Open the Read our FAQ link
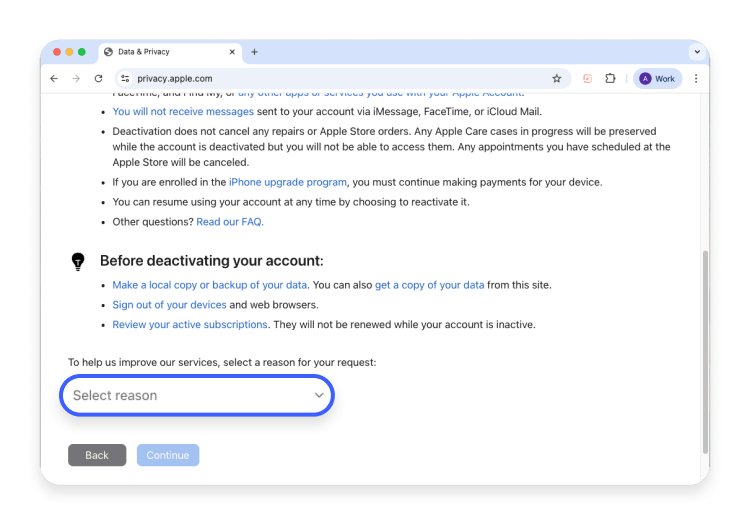 [x=230, y=222]
